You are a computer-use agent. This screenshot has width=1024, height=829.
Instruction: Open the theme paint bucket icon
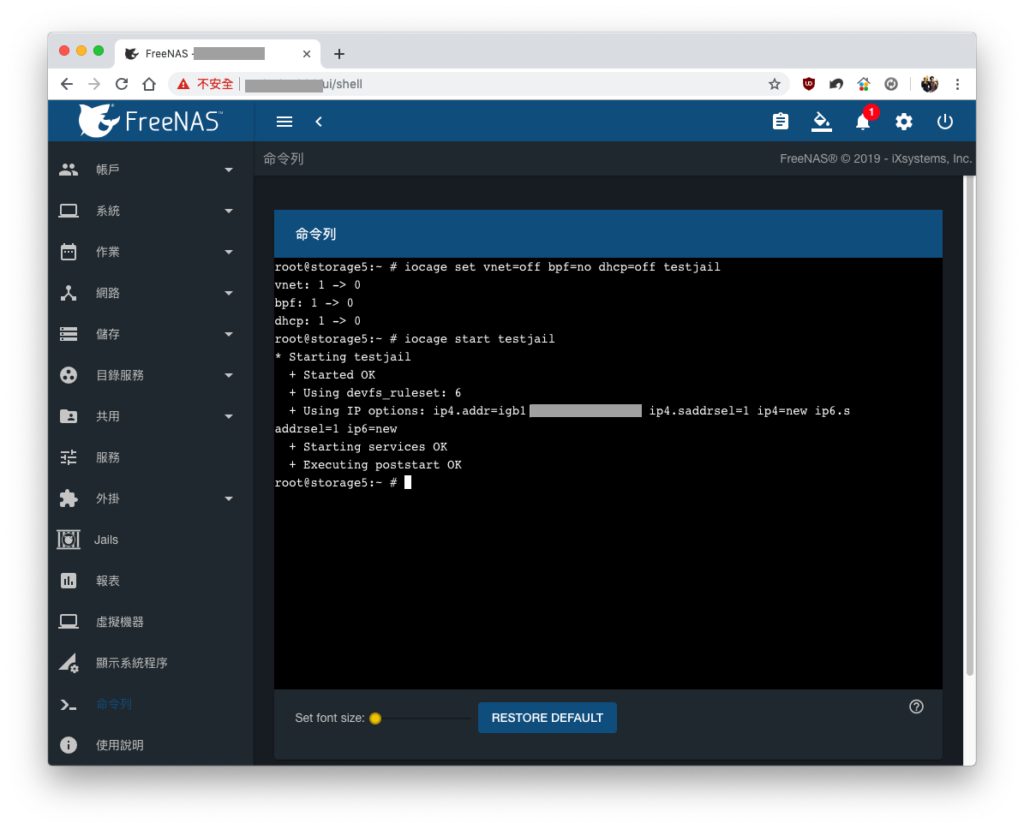tap(821, 122)
